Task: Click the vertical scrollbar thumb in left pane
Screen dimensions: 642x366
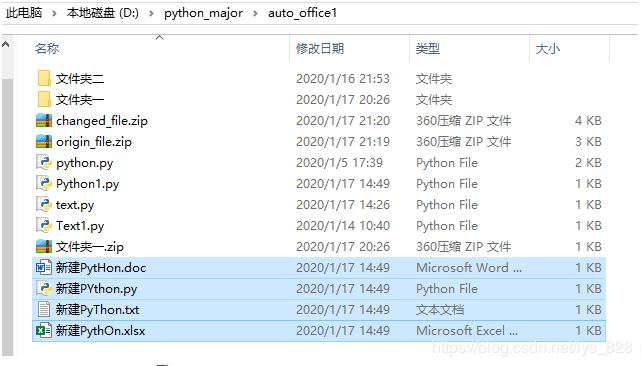Action: click(7, 217)
